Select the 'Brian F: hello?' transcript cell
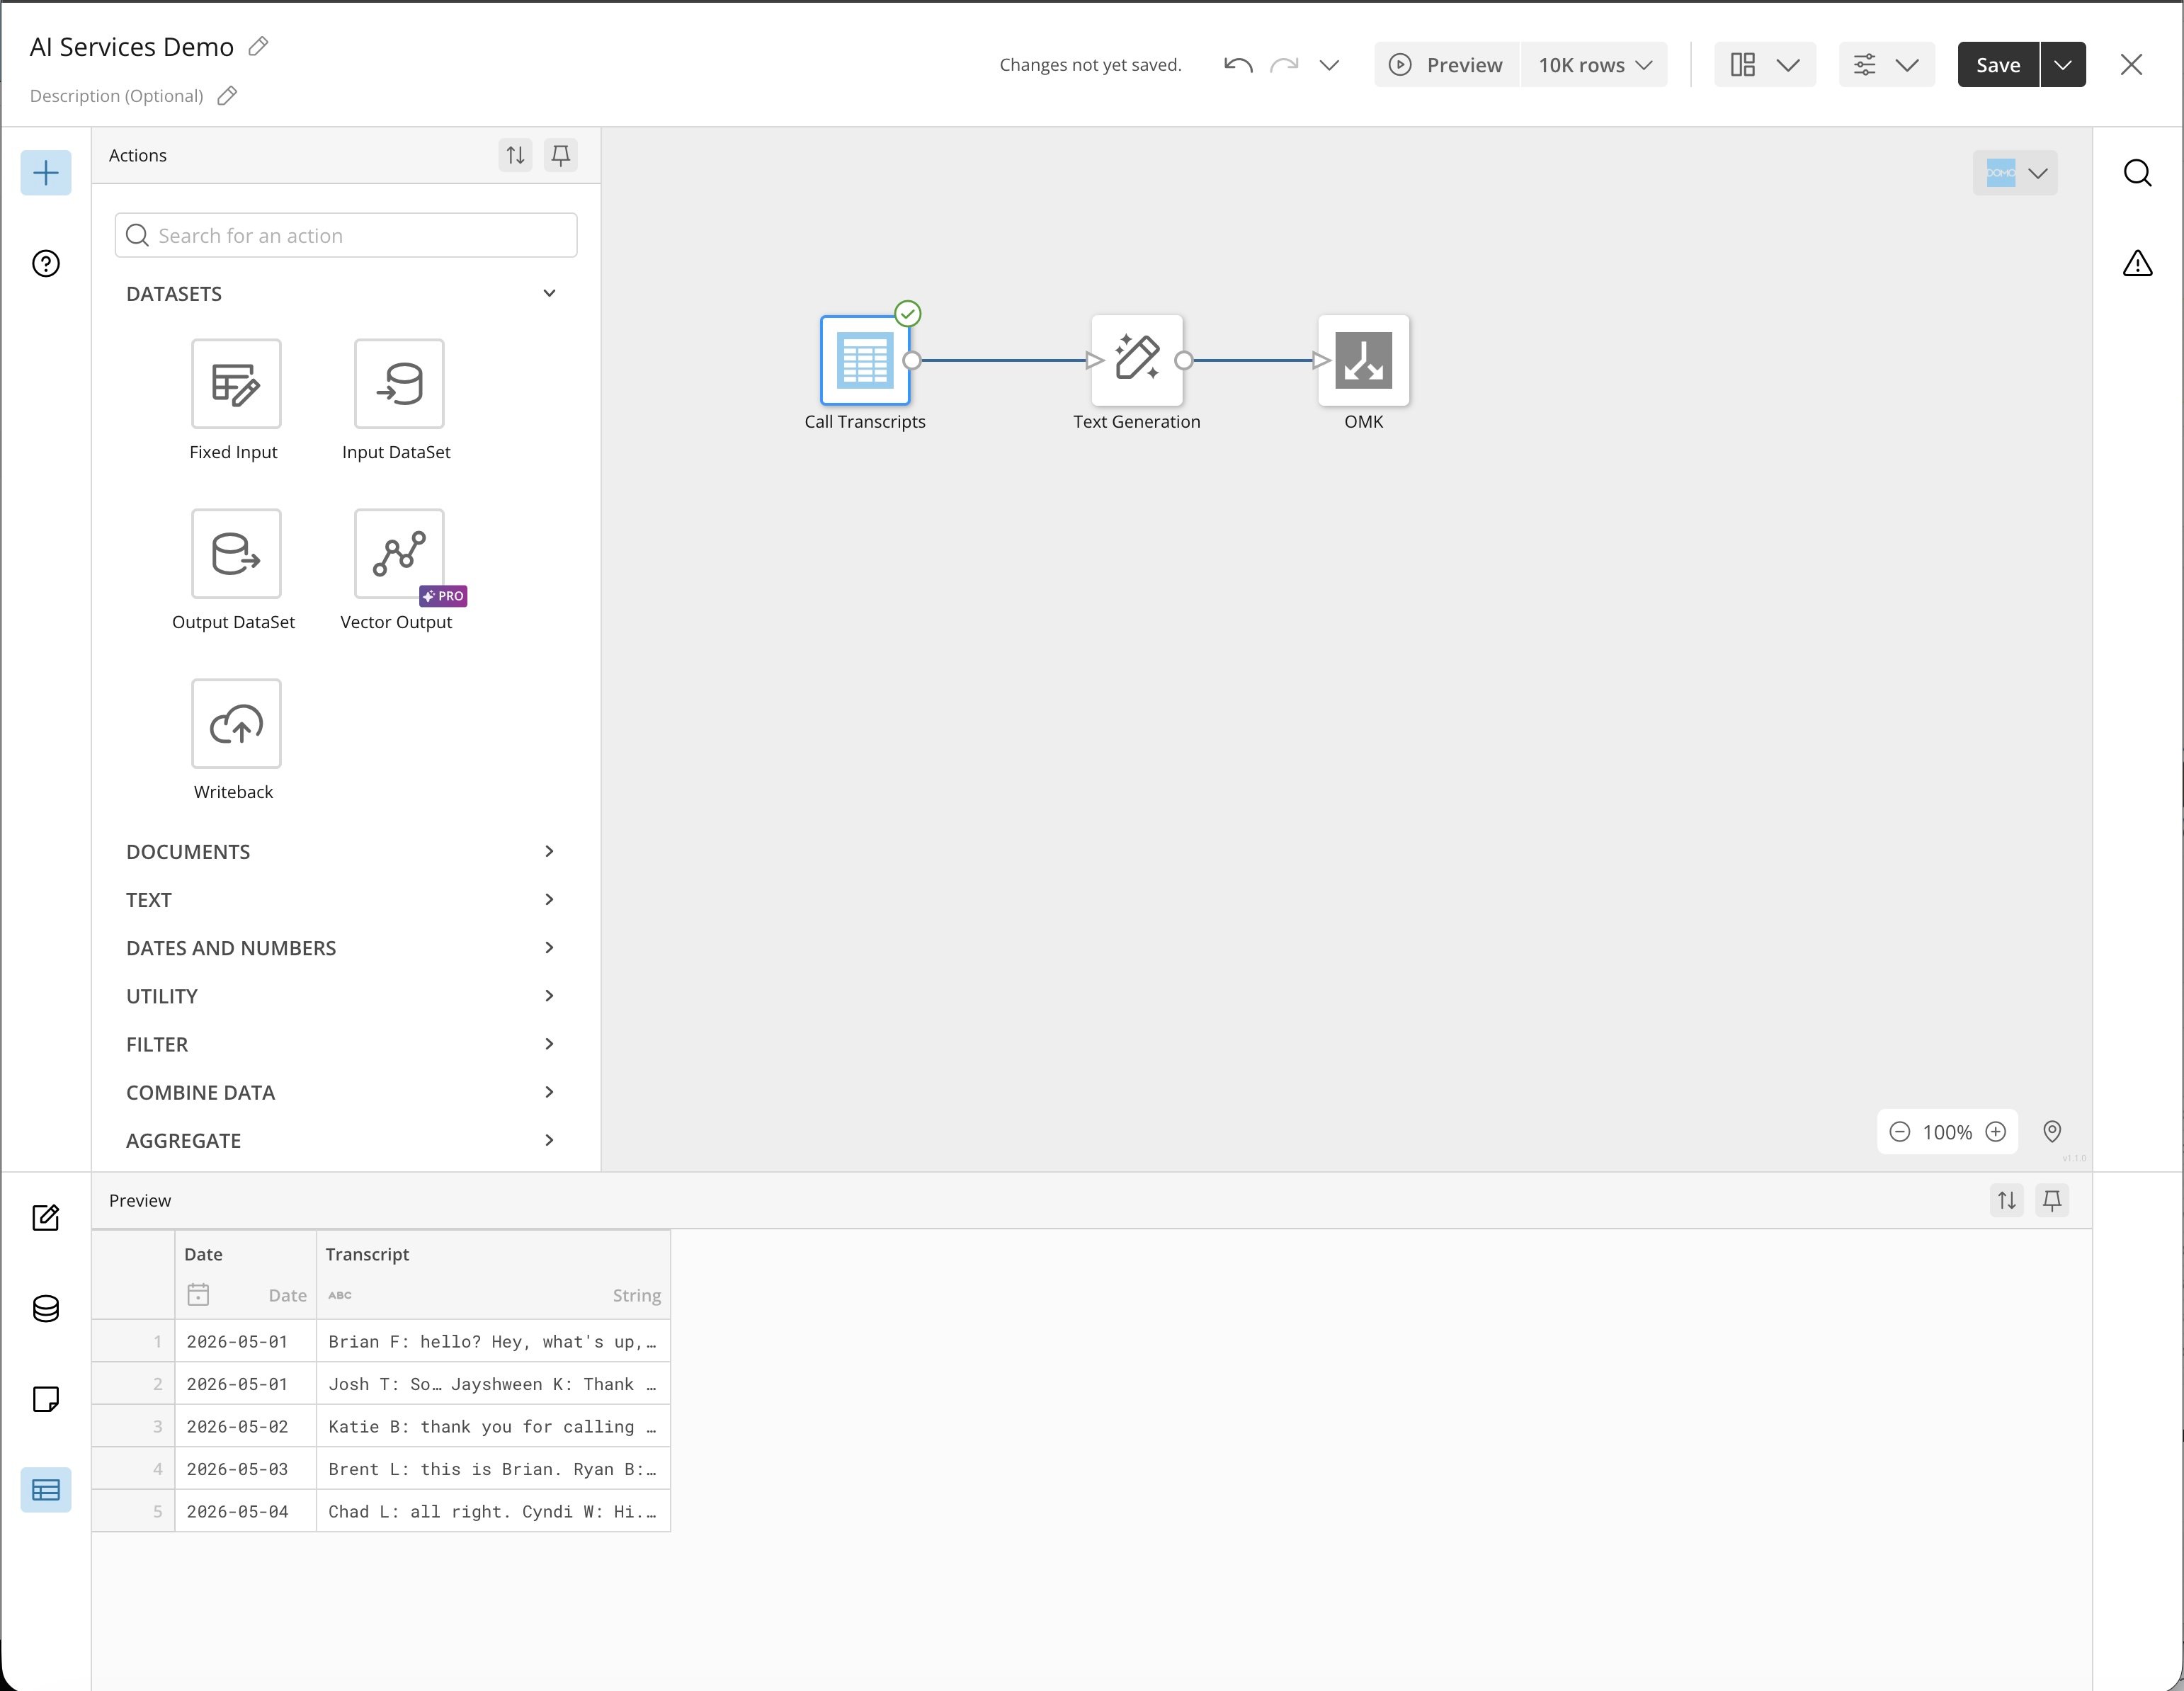 [x=493, y=1341]
